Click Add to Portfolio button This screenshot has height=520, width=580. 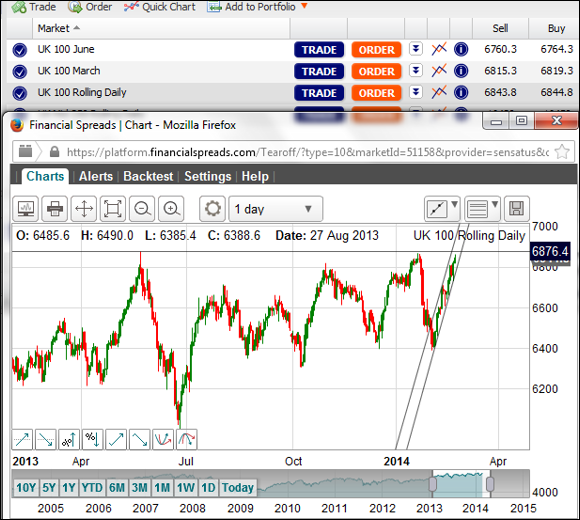[252, 7]
